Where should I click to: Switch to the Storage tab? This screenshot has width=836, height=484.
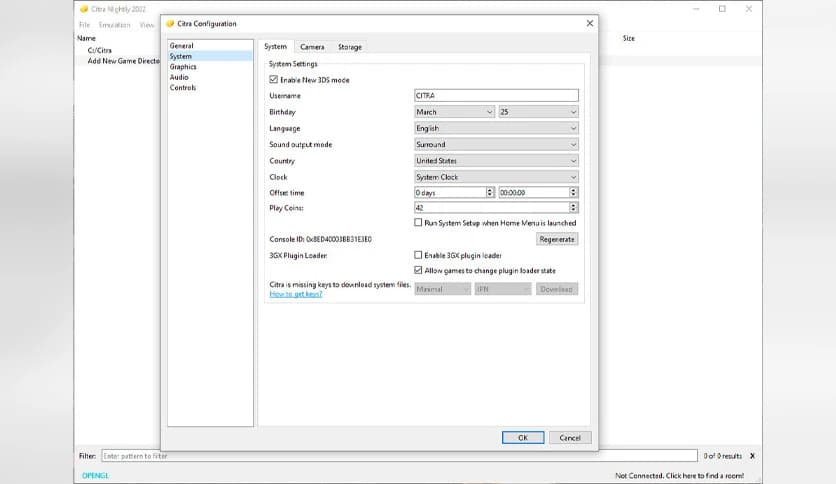coord(350,47)
